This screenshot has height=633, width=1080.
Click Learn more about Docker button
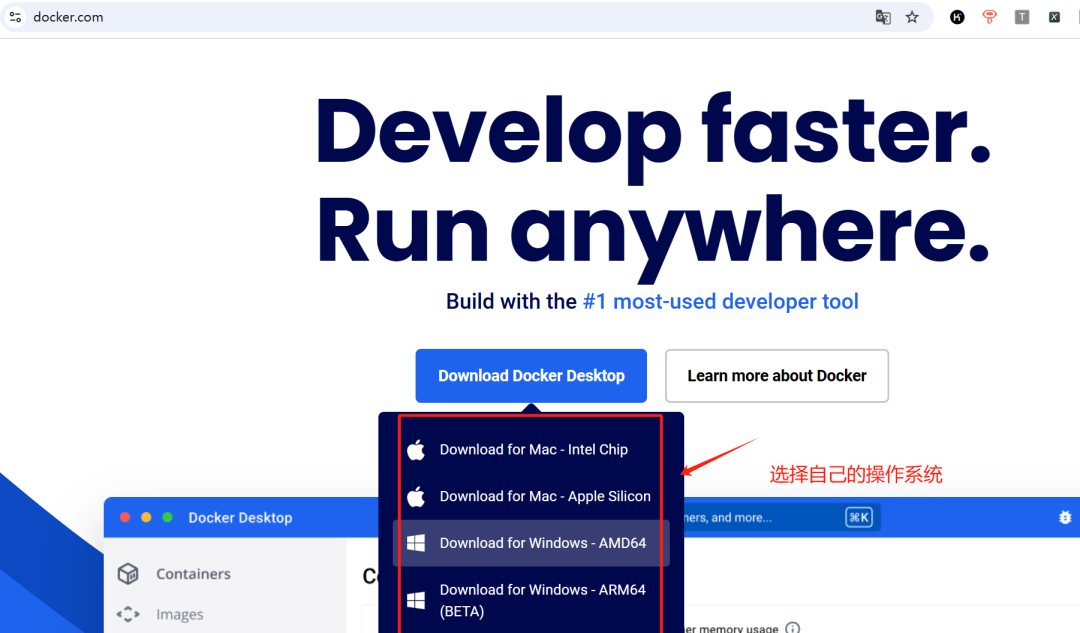[x=776, y=375]
